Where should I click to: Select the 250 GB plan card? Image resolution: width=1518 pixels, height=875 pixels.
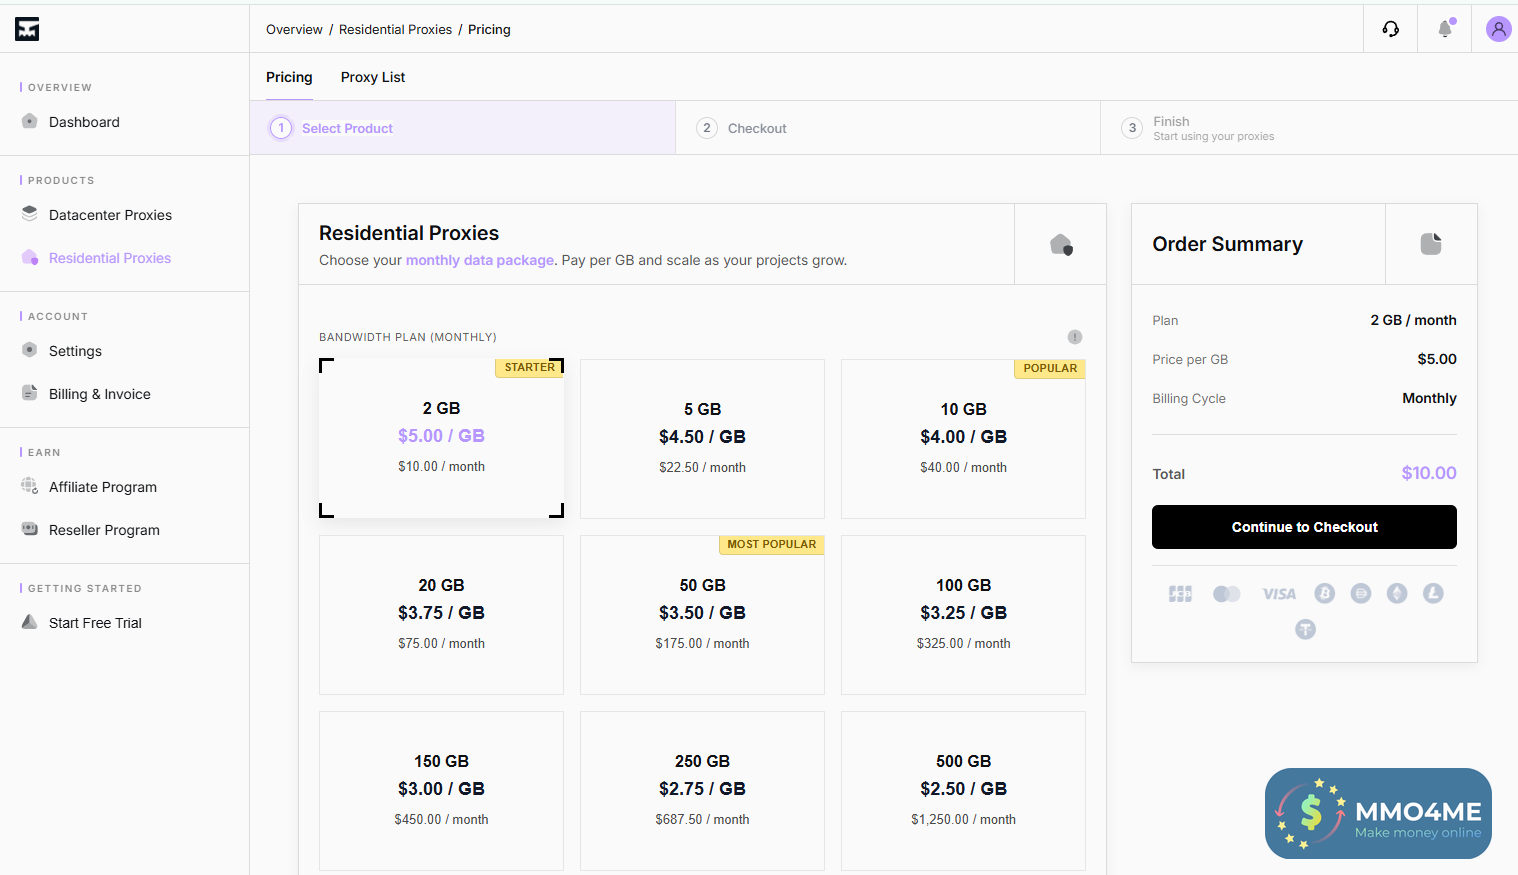[702, 790]
